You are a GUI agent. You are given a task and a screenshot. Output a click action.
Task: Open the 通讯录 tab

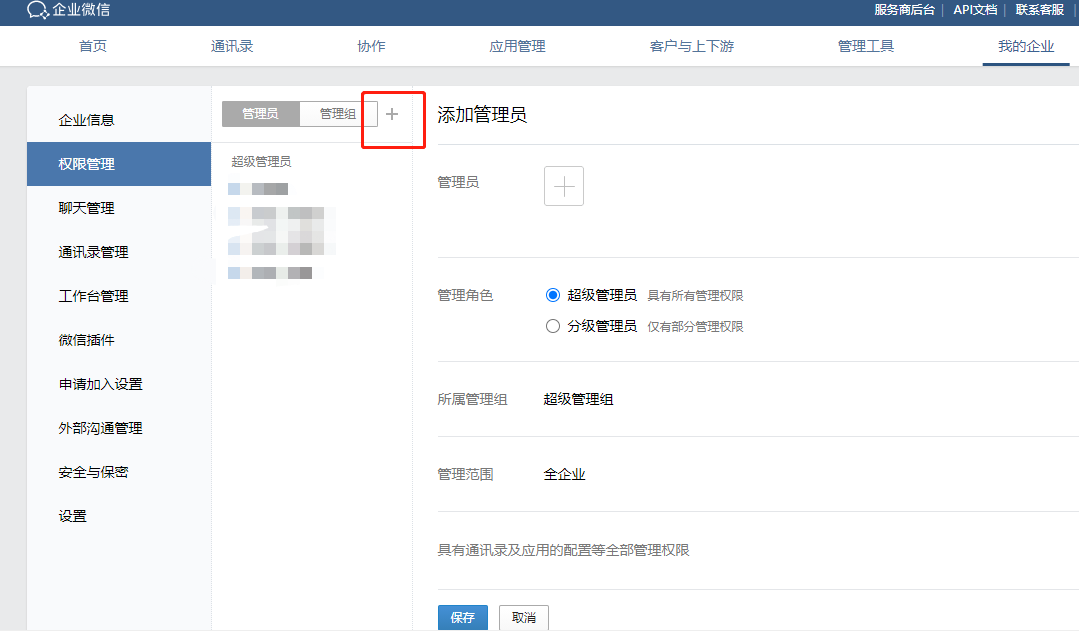(232, 45)
